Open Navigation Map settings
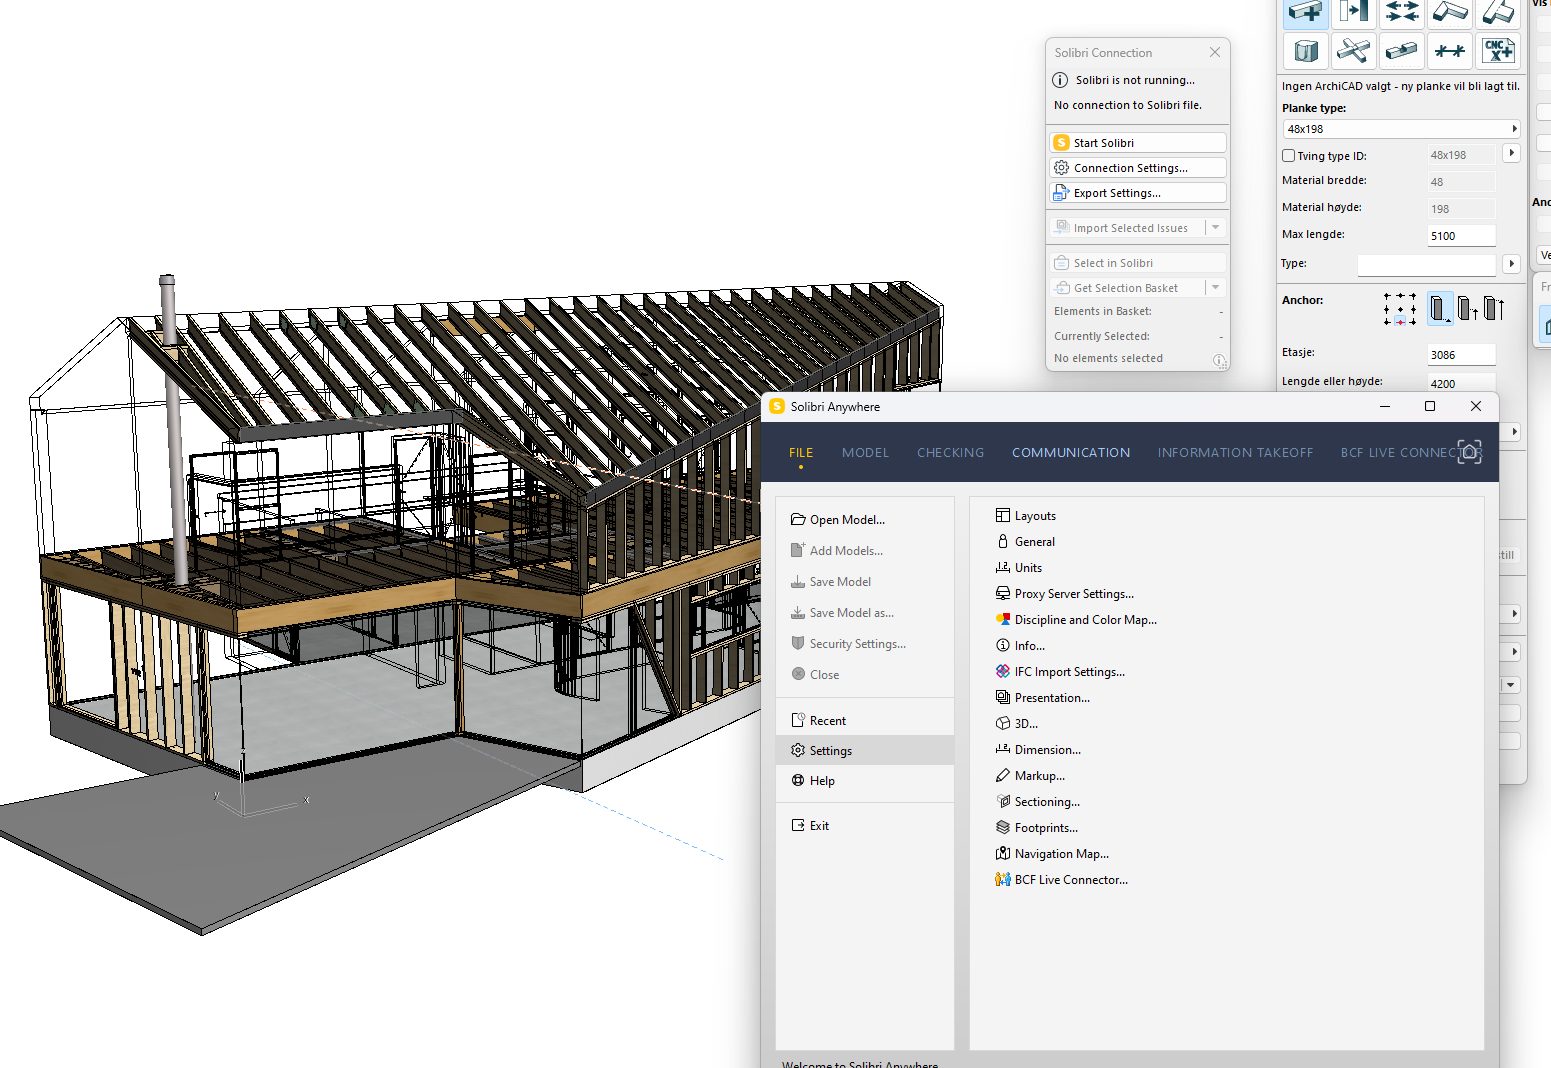This screenshot has width=1551, height=1068. (1061, 854)
